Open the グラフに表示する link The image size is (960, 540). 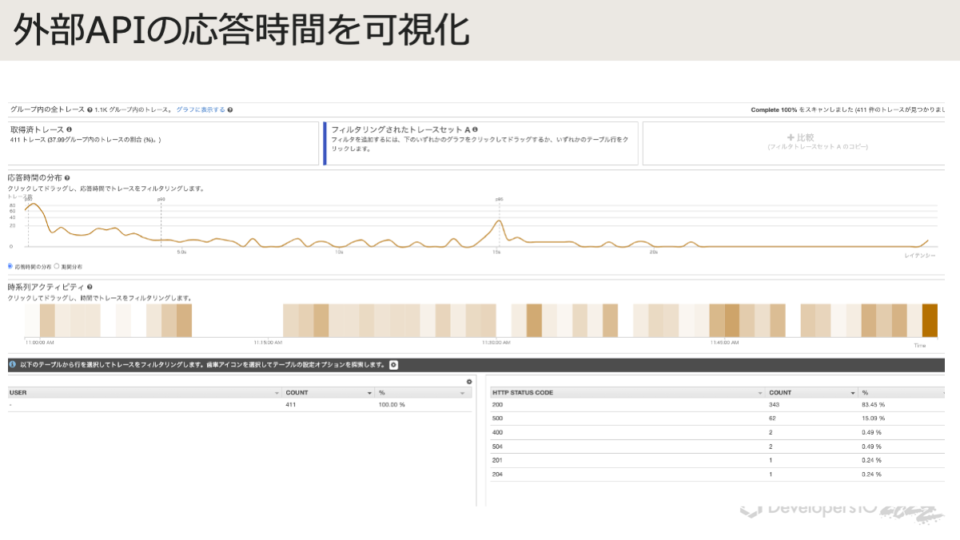[x=200, y=110]
